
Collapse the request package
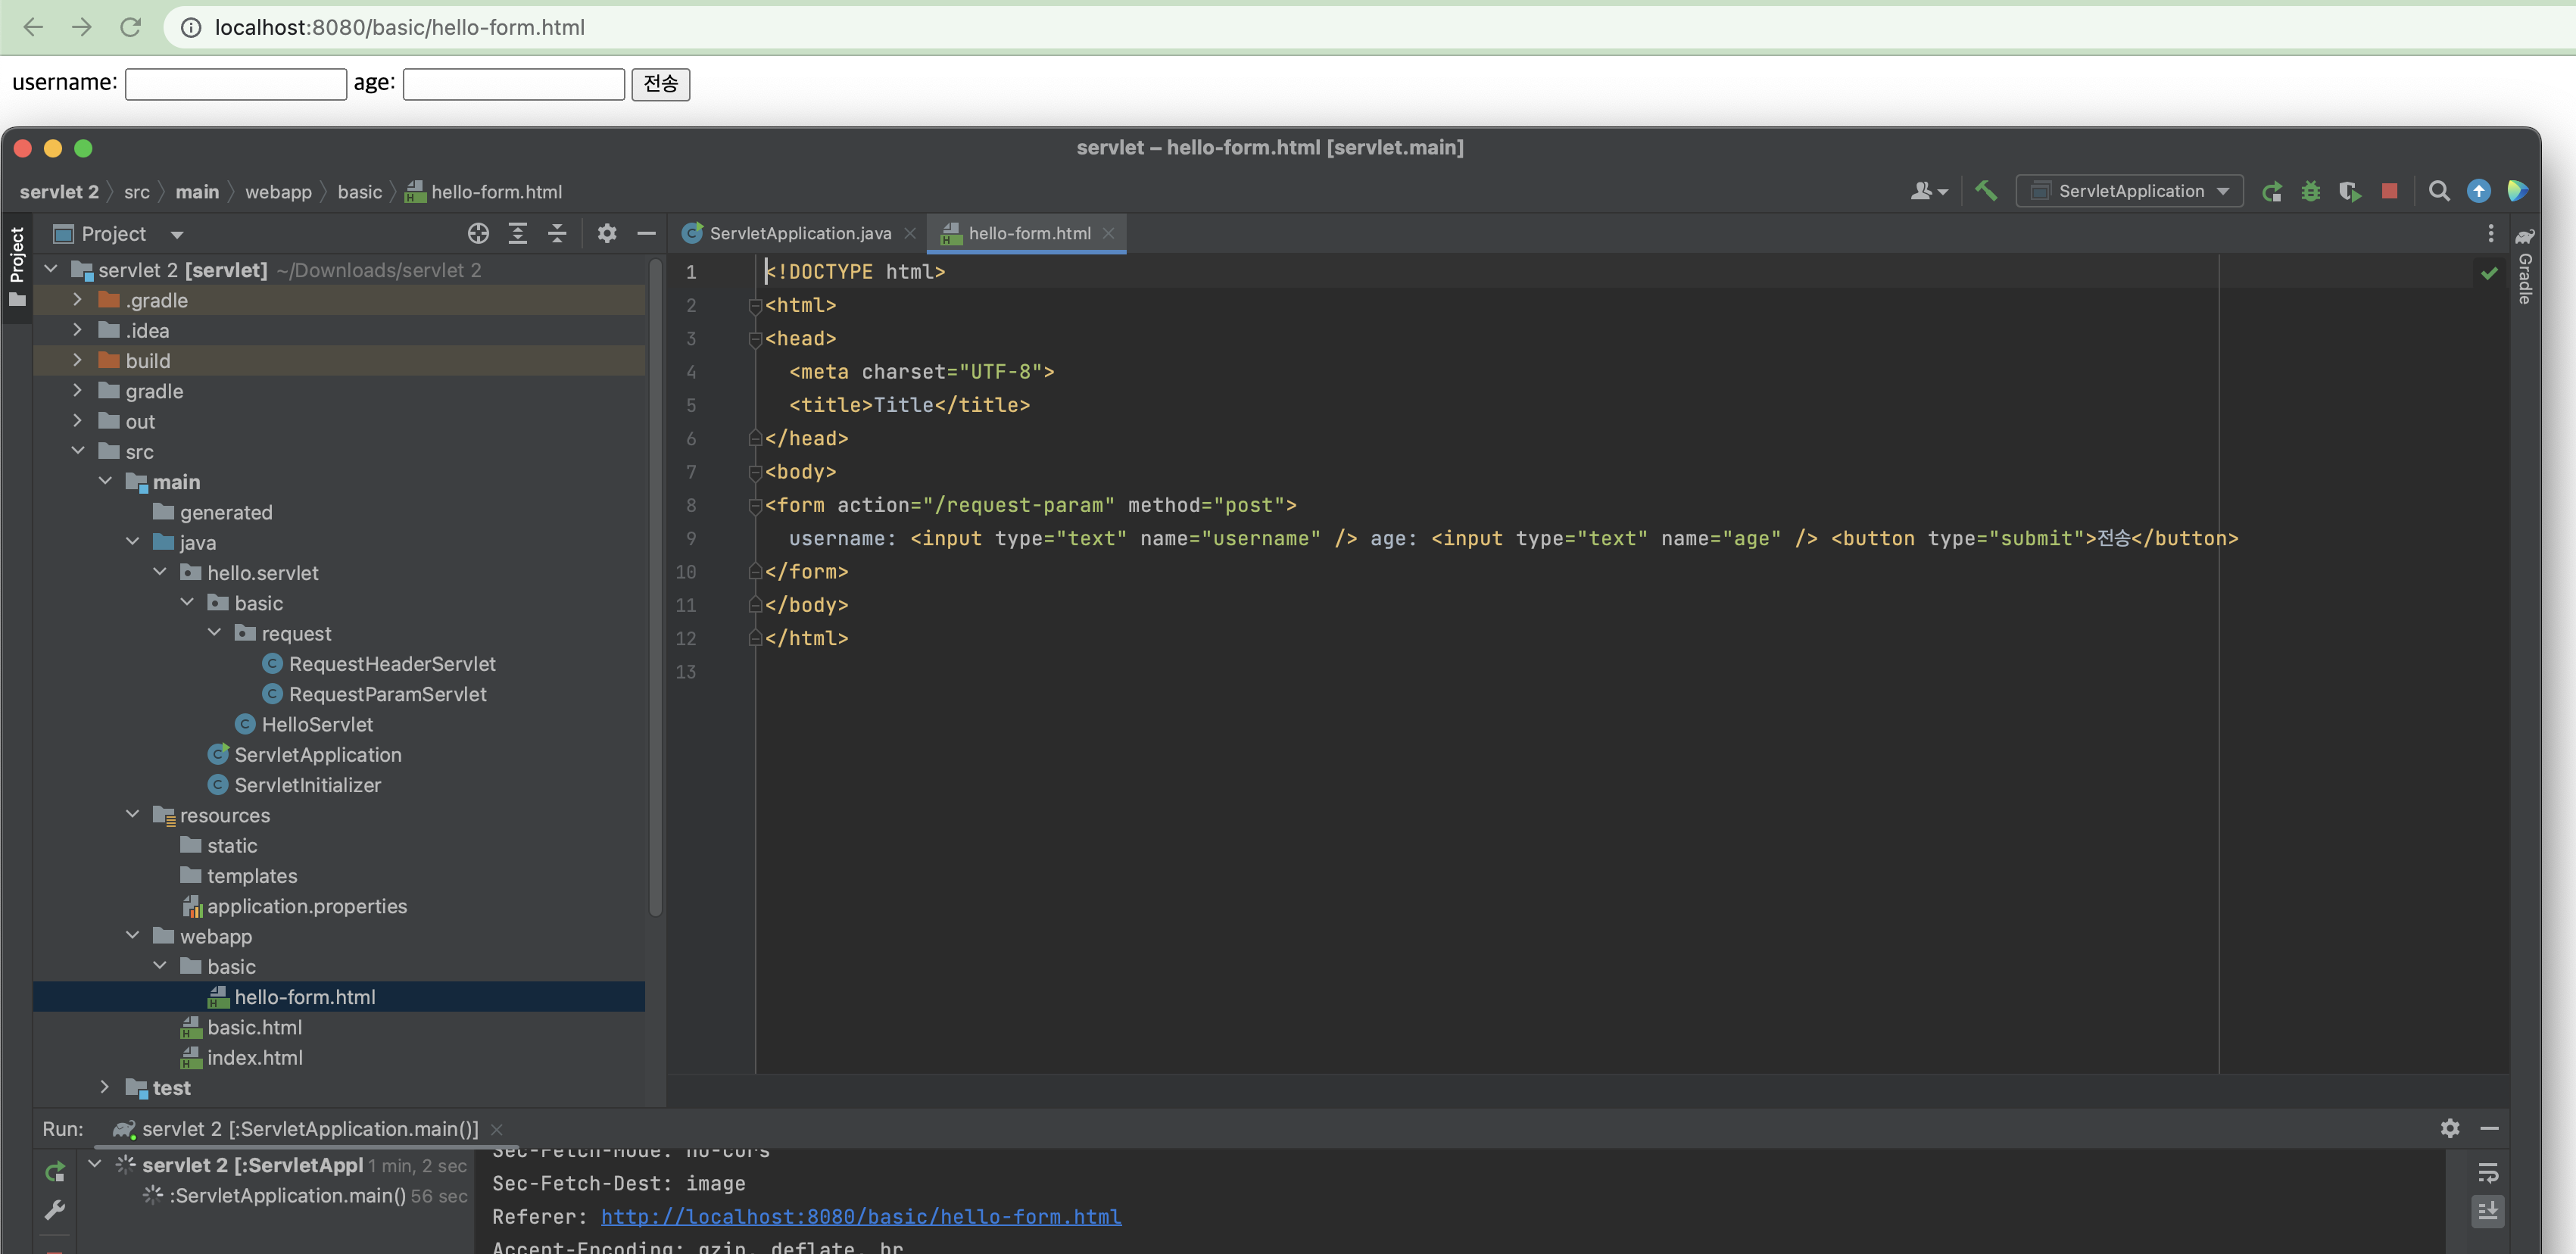213,632
